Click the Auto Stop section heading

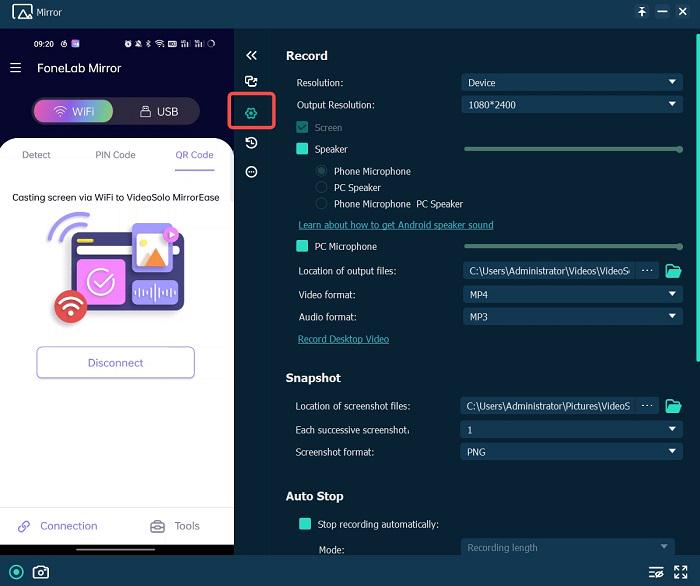pos(314,496)
